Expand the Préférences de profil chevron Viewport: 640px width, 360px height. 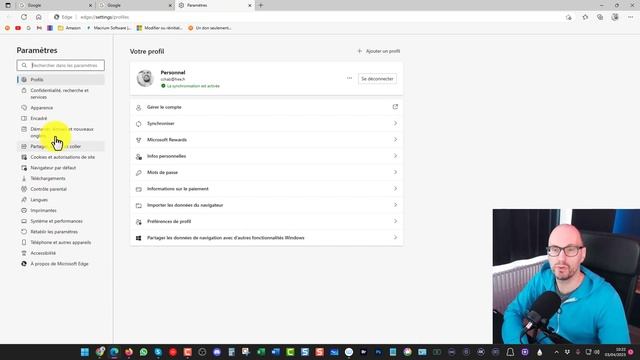[x=395, y=221]
